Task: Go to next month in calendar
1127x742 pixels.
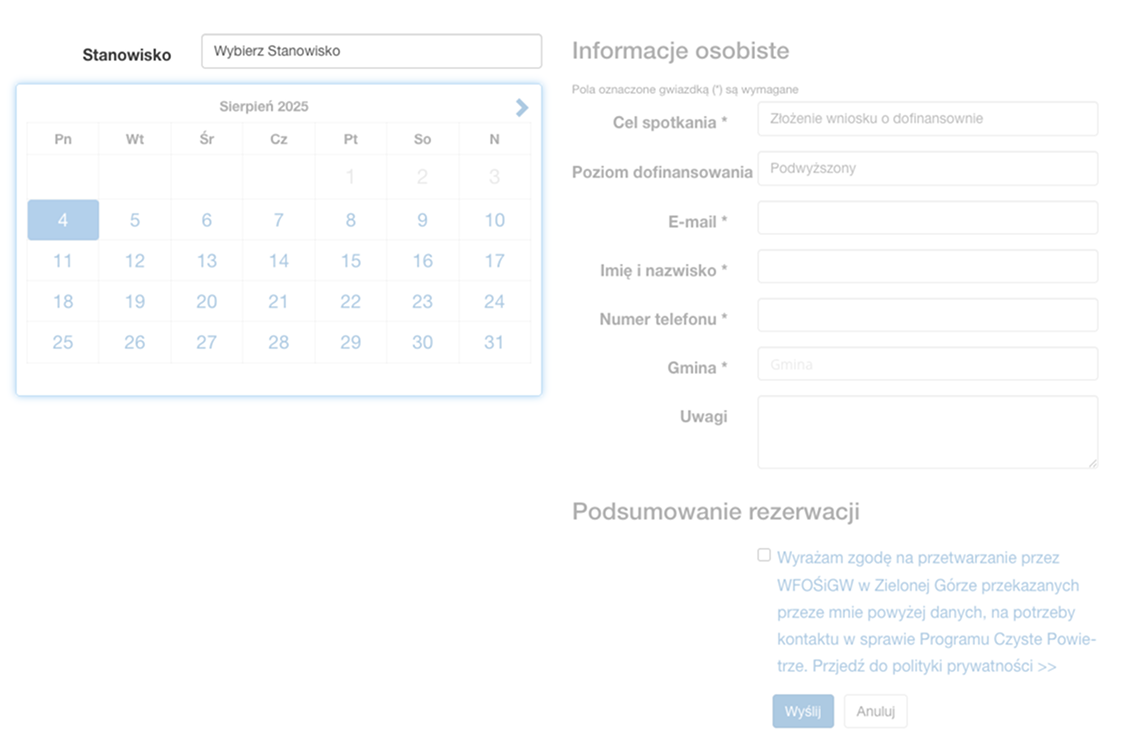Action: (x=521, y=108)
